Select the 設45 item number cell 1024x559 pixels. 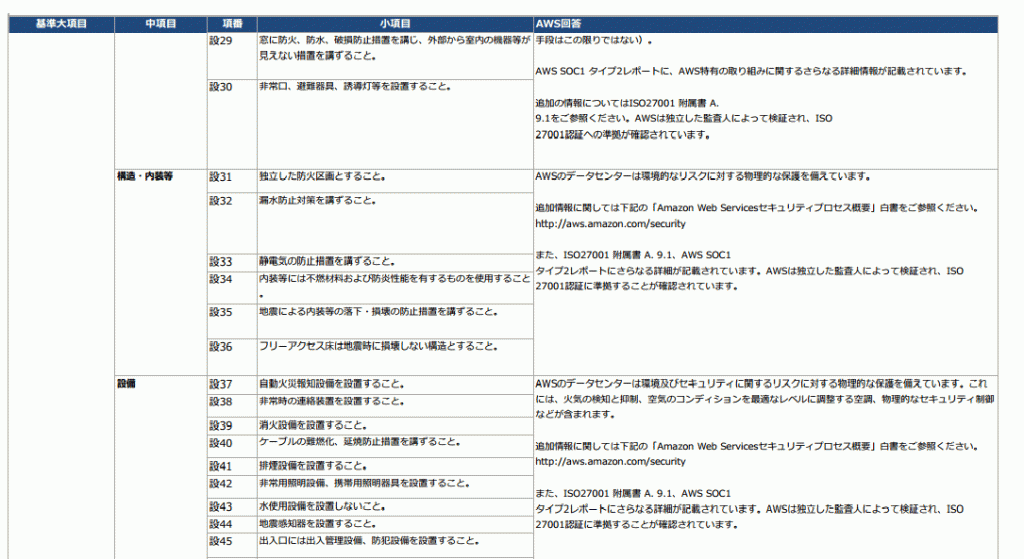tap(232, 545)
